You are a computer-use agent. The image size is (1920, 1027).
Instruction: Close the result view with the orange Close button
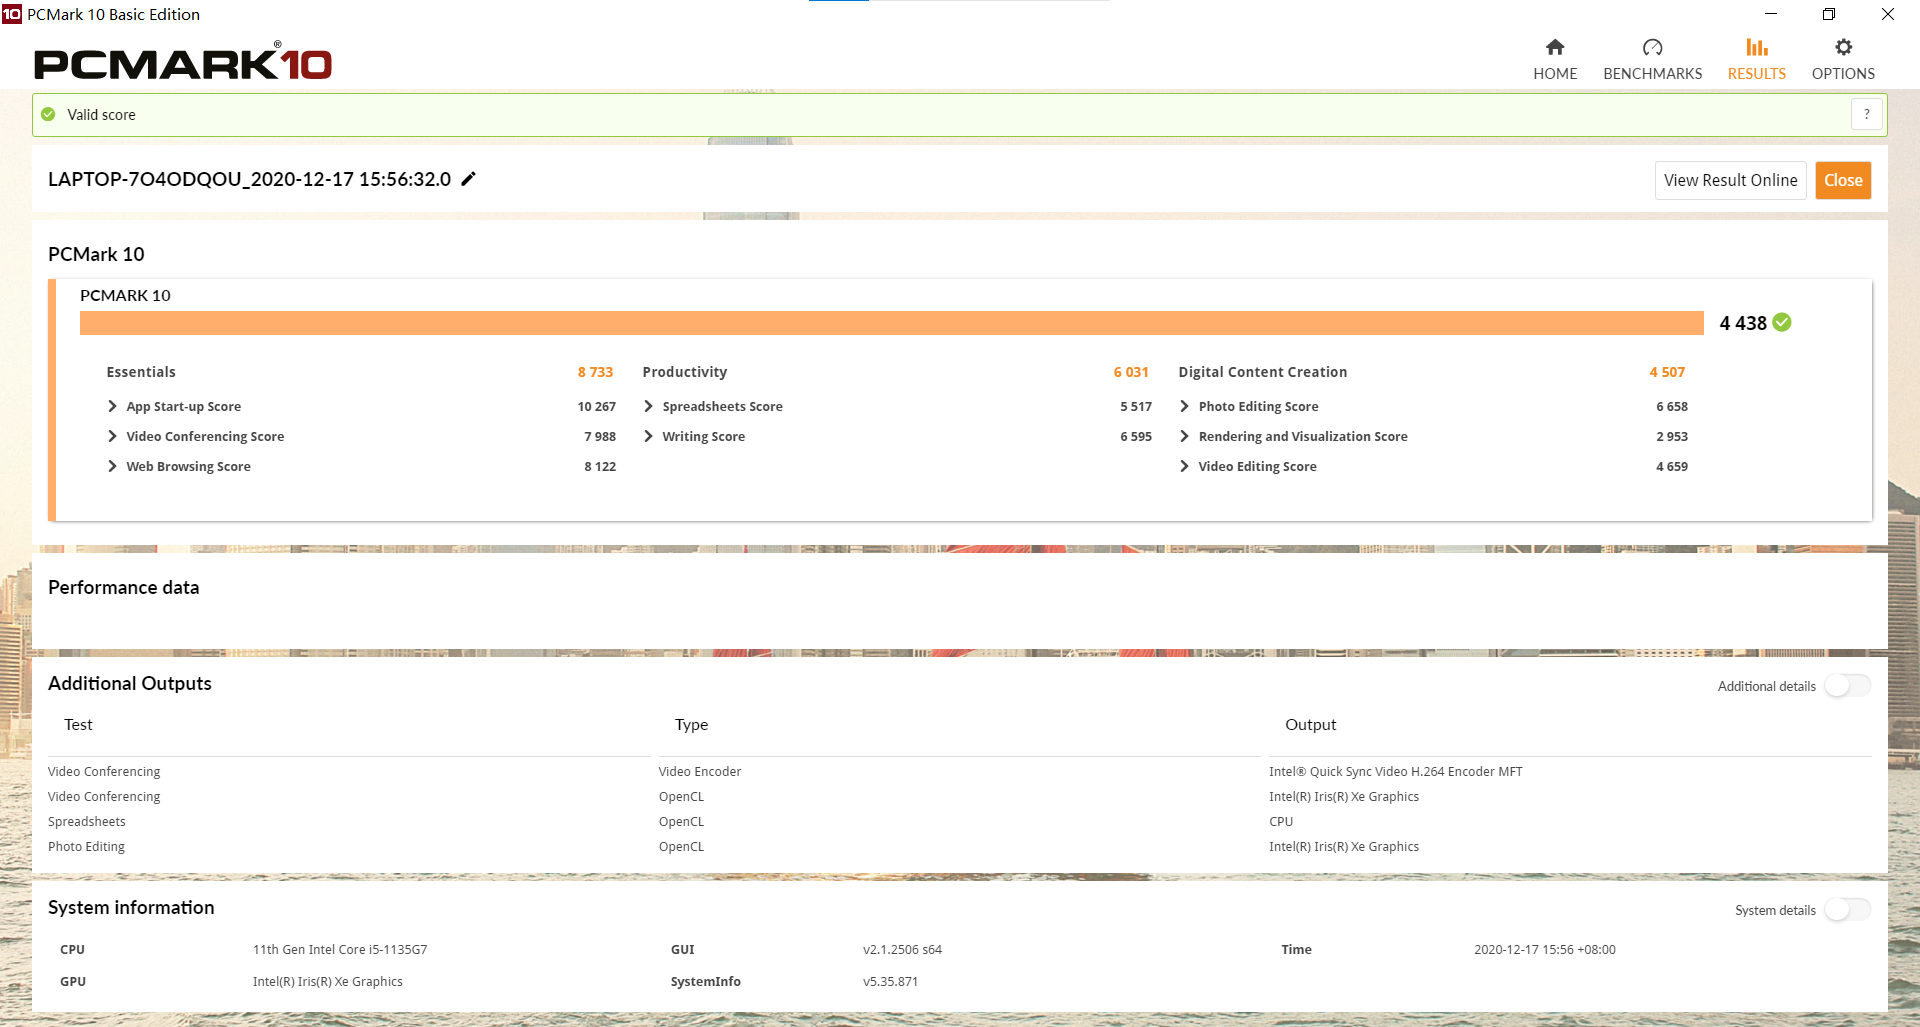coord(1843,180)
